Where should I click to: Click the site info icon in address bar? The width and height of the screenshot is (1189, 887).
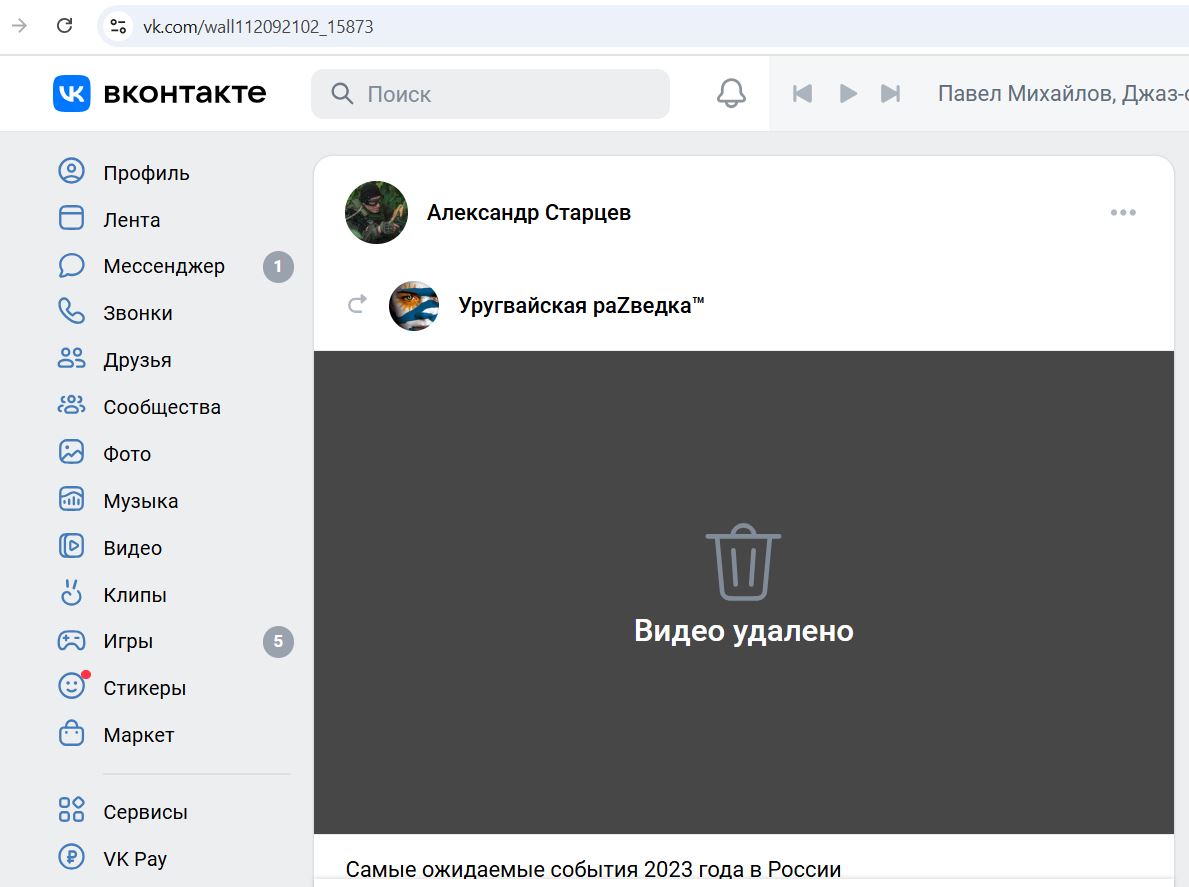pos(118,27)
